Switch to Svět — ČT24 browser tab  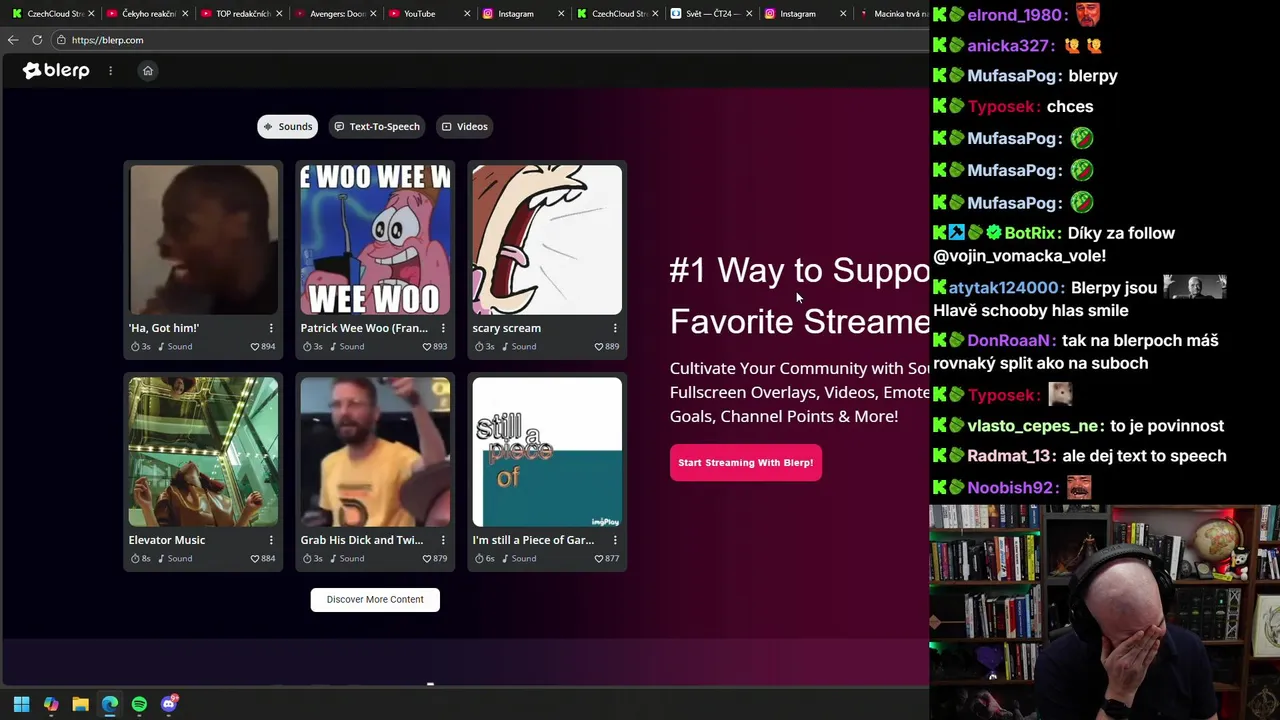tap(706, 14)
